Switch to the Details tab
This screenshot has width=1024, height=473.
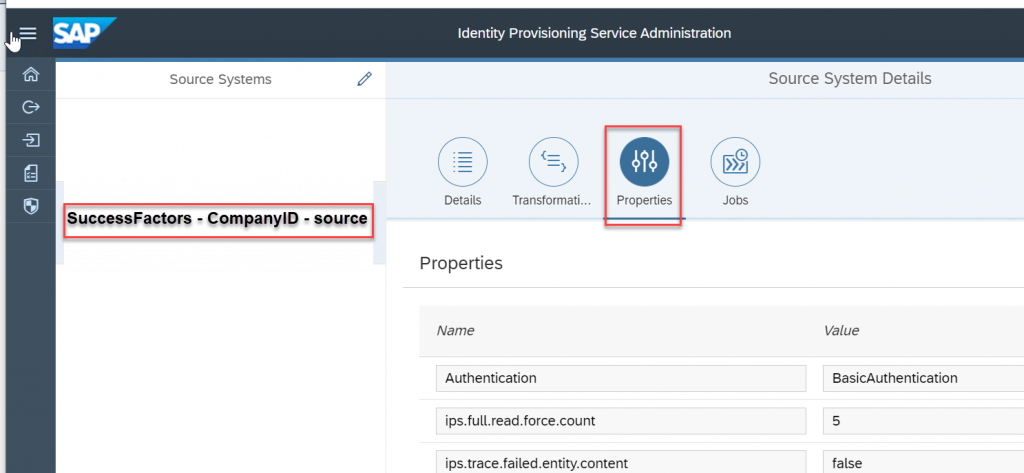[462, 173]
